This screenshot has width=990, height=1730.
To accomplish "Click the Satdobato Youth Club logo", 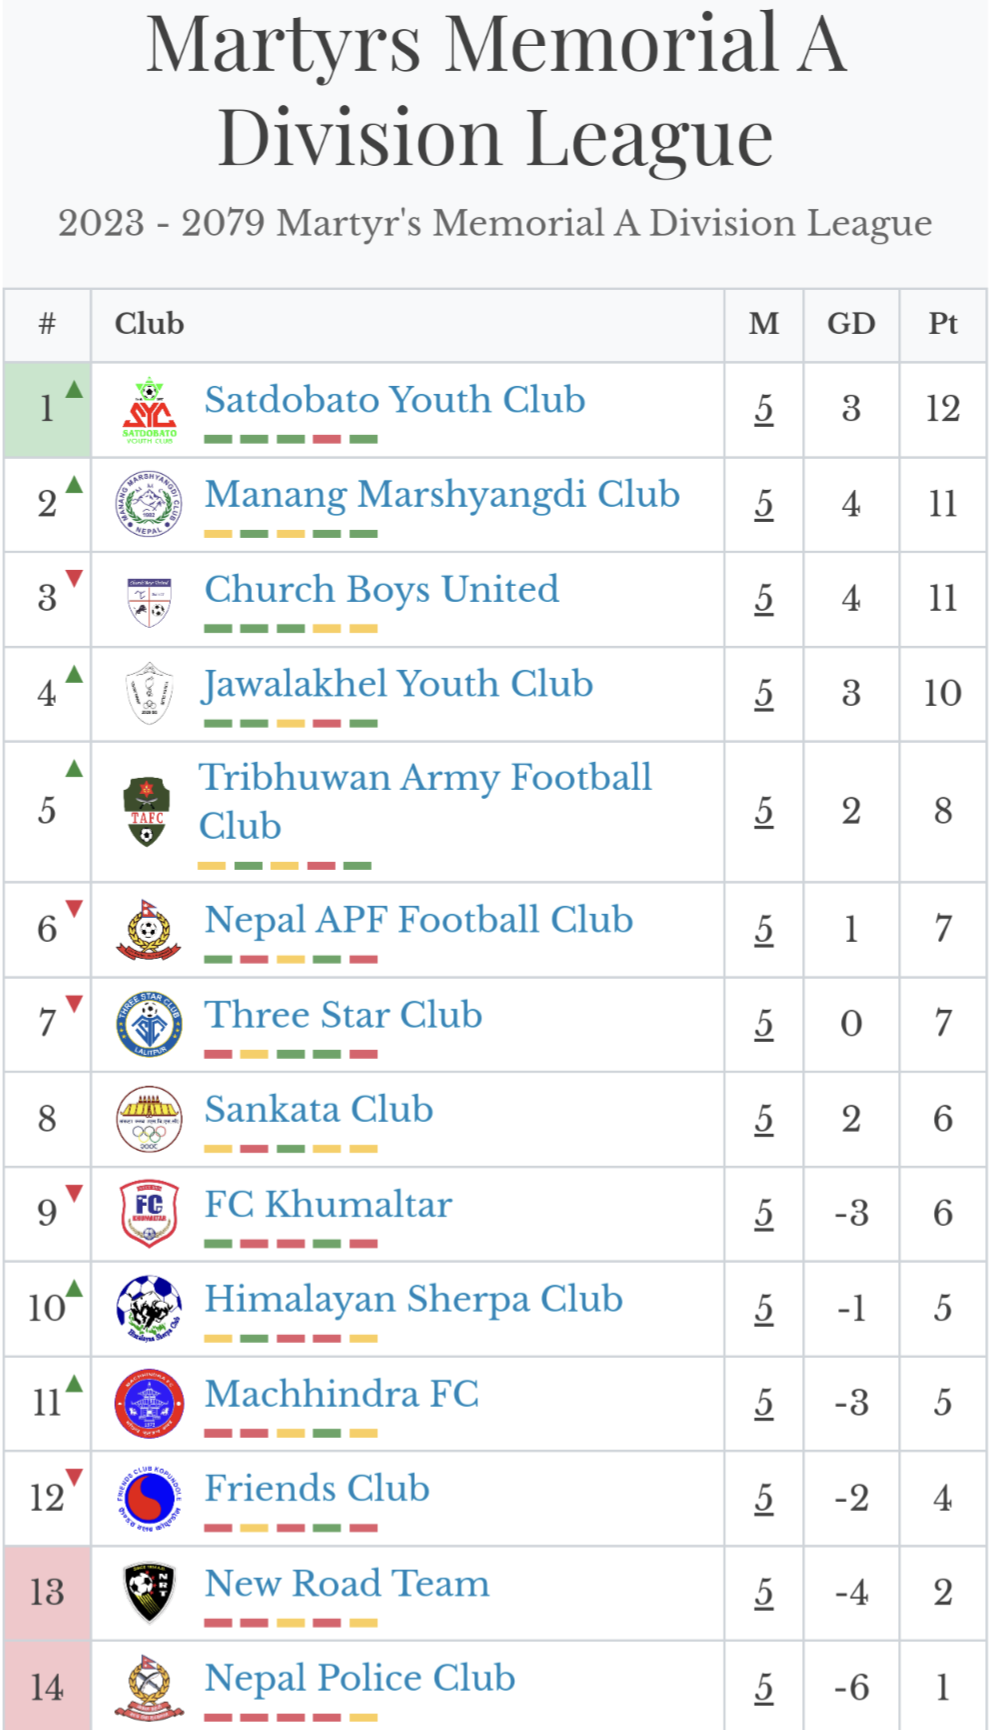I will click(149, 410).
